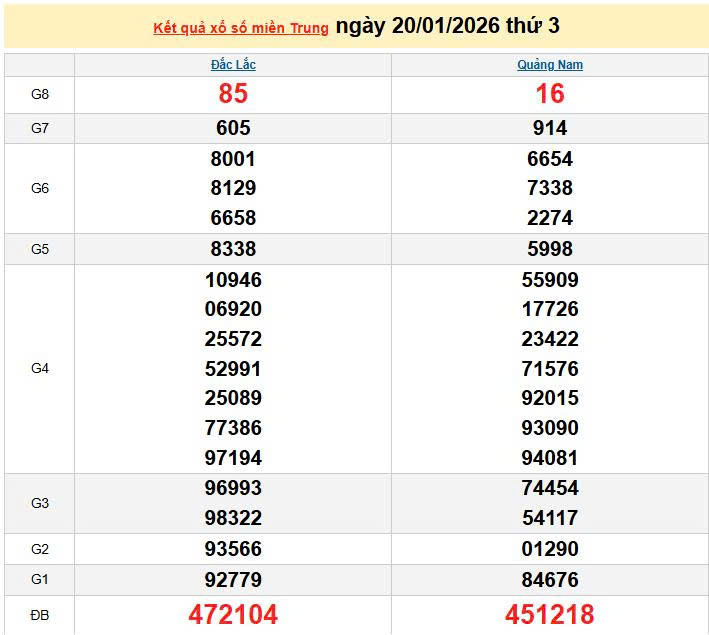Select the G4 row label
The height and width of the screenshot is (635, 709).
(x=40, y=368)
